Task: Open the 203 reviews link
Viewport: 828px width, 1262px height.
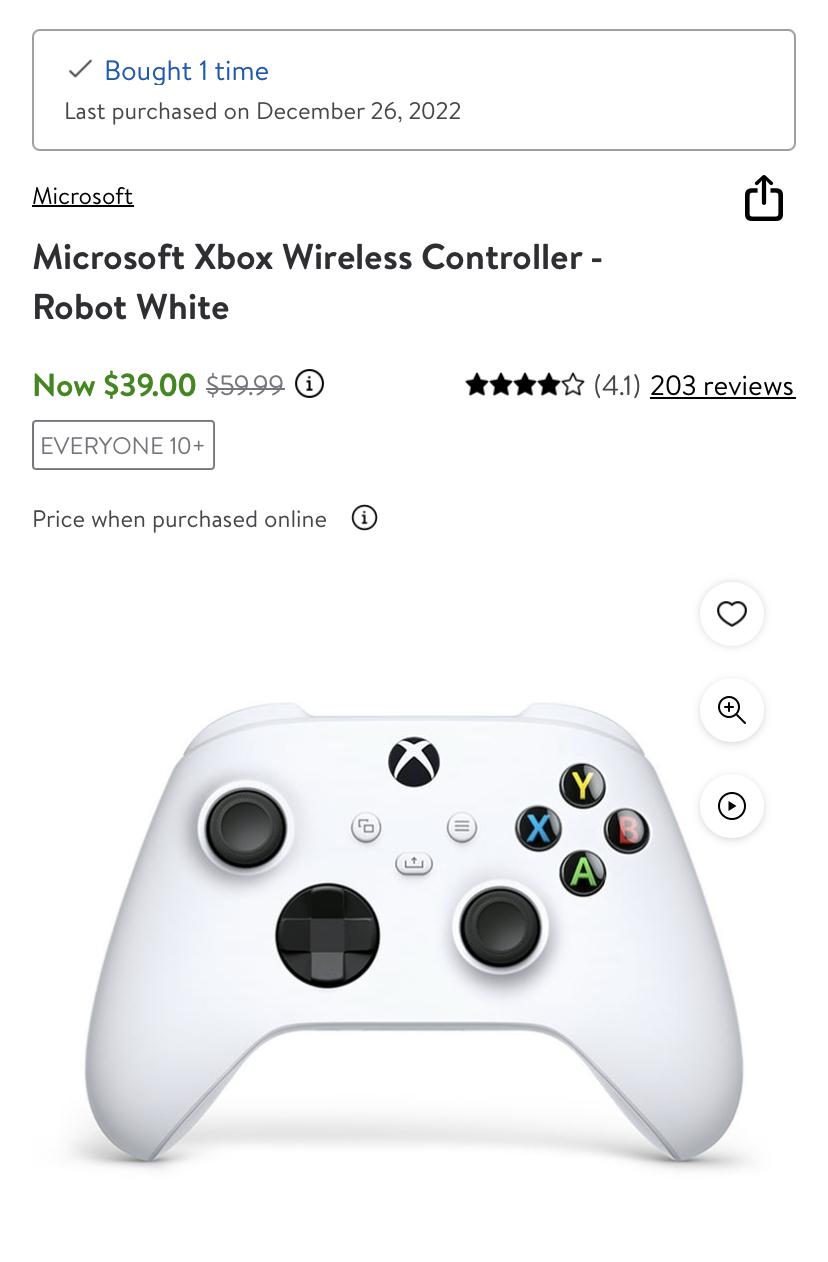Action: tap(722, 385)
